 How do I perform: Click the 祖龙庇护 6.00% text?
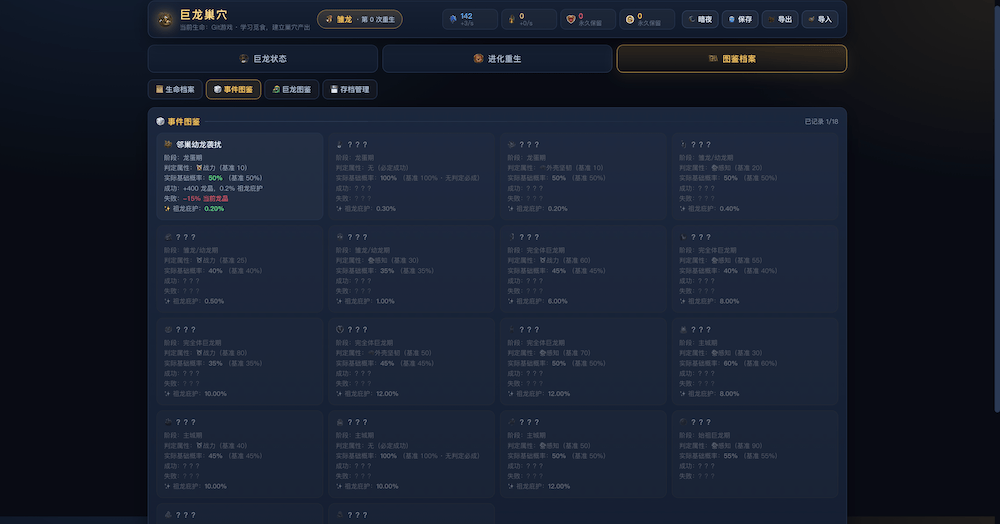point(539,301)
